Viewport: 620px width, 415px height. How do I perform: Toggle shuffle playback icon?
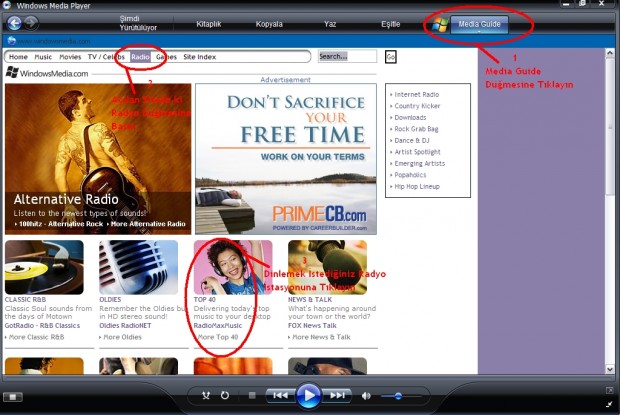point(206,395)
